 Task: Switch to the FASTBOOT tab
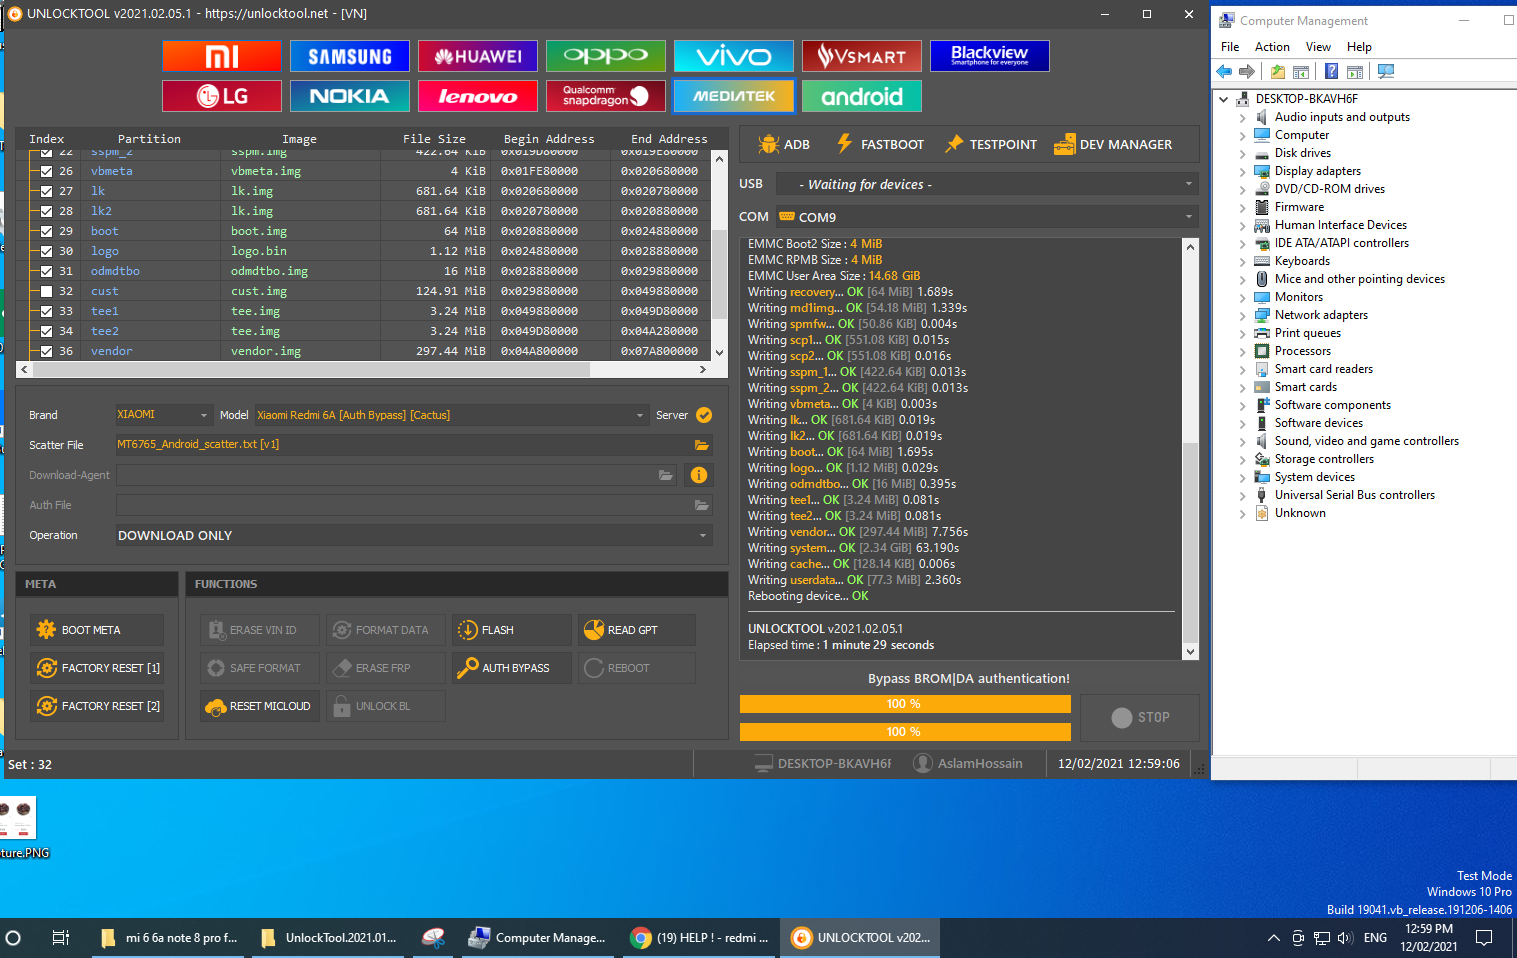[x=880, y=144]
